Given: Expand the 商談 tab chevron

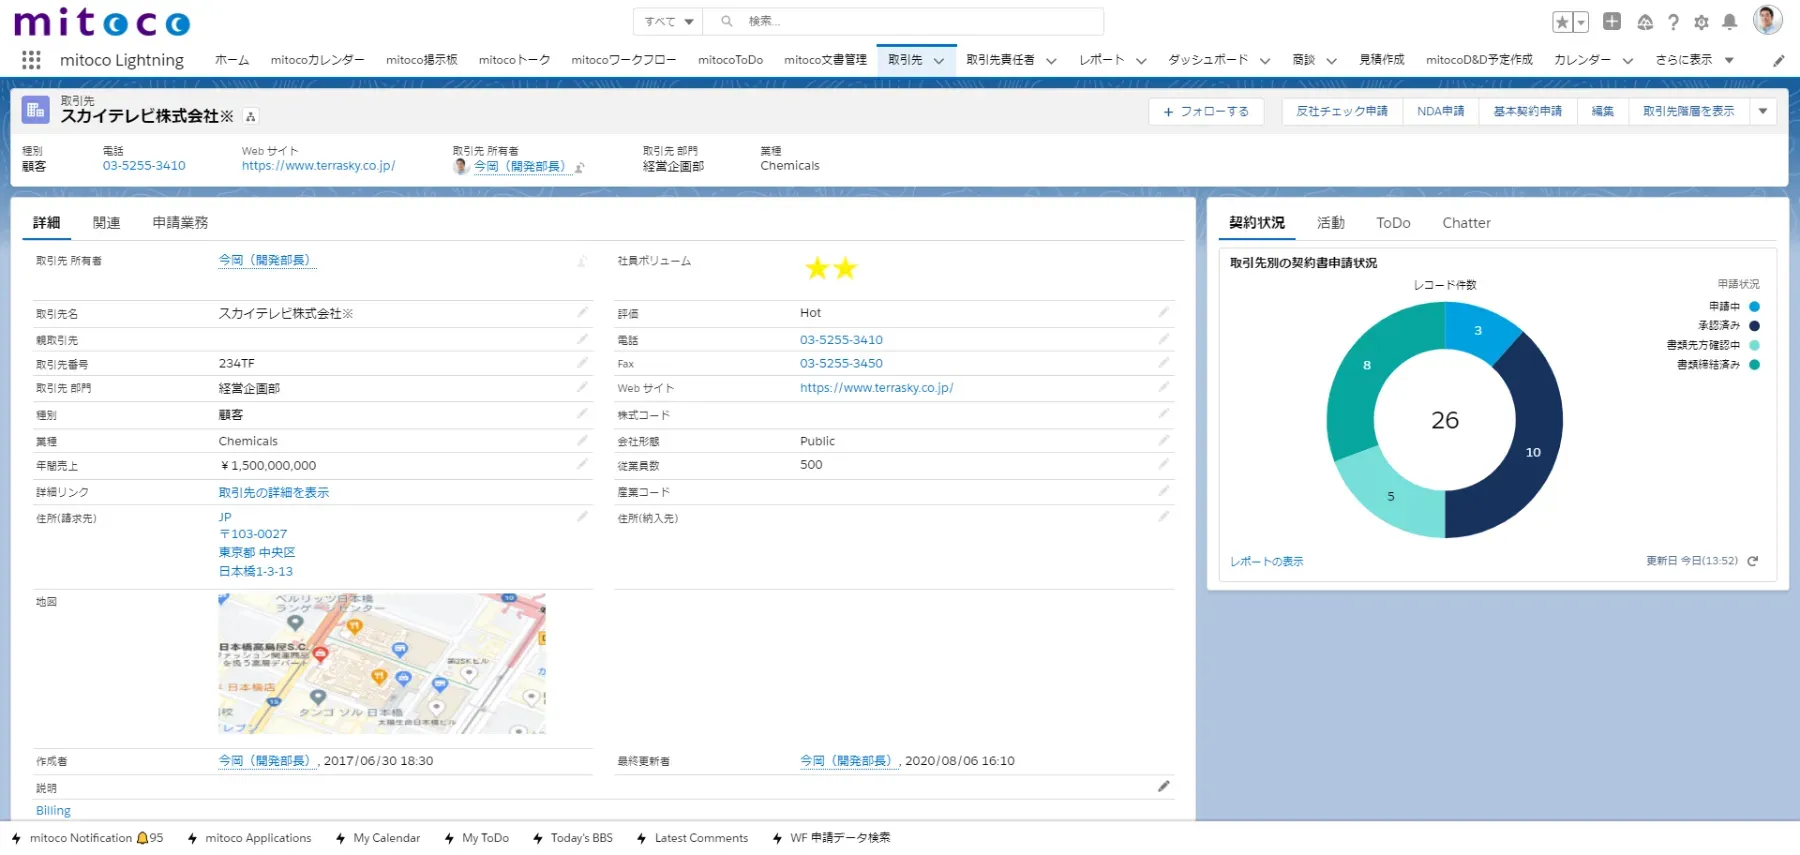Looking at the screenshot, I should [x=1331, y=61].
